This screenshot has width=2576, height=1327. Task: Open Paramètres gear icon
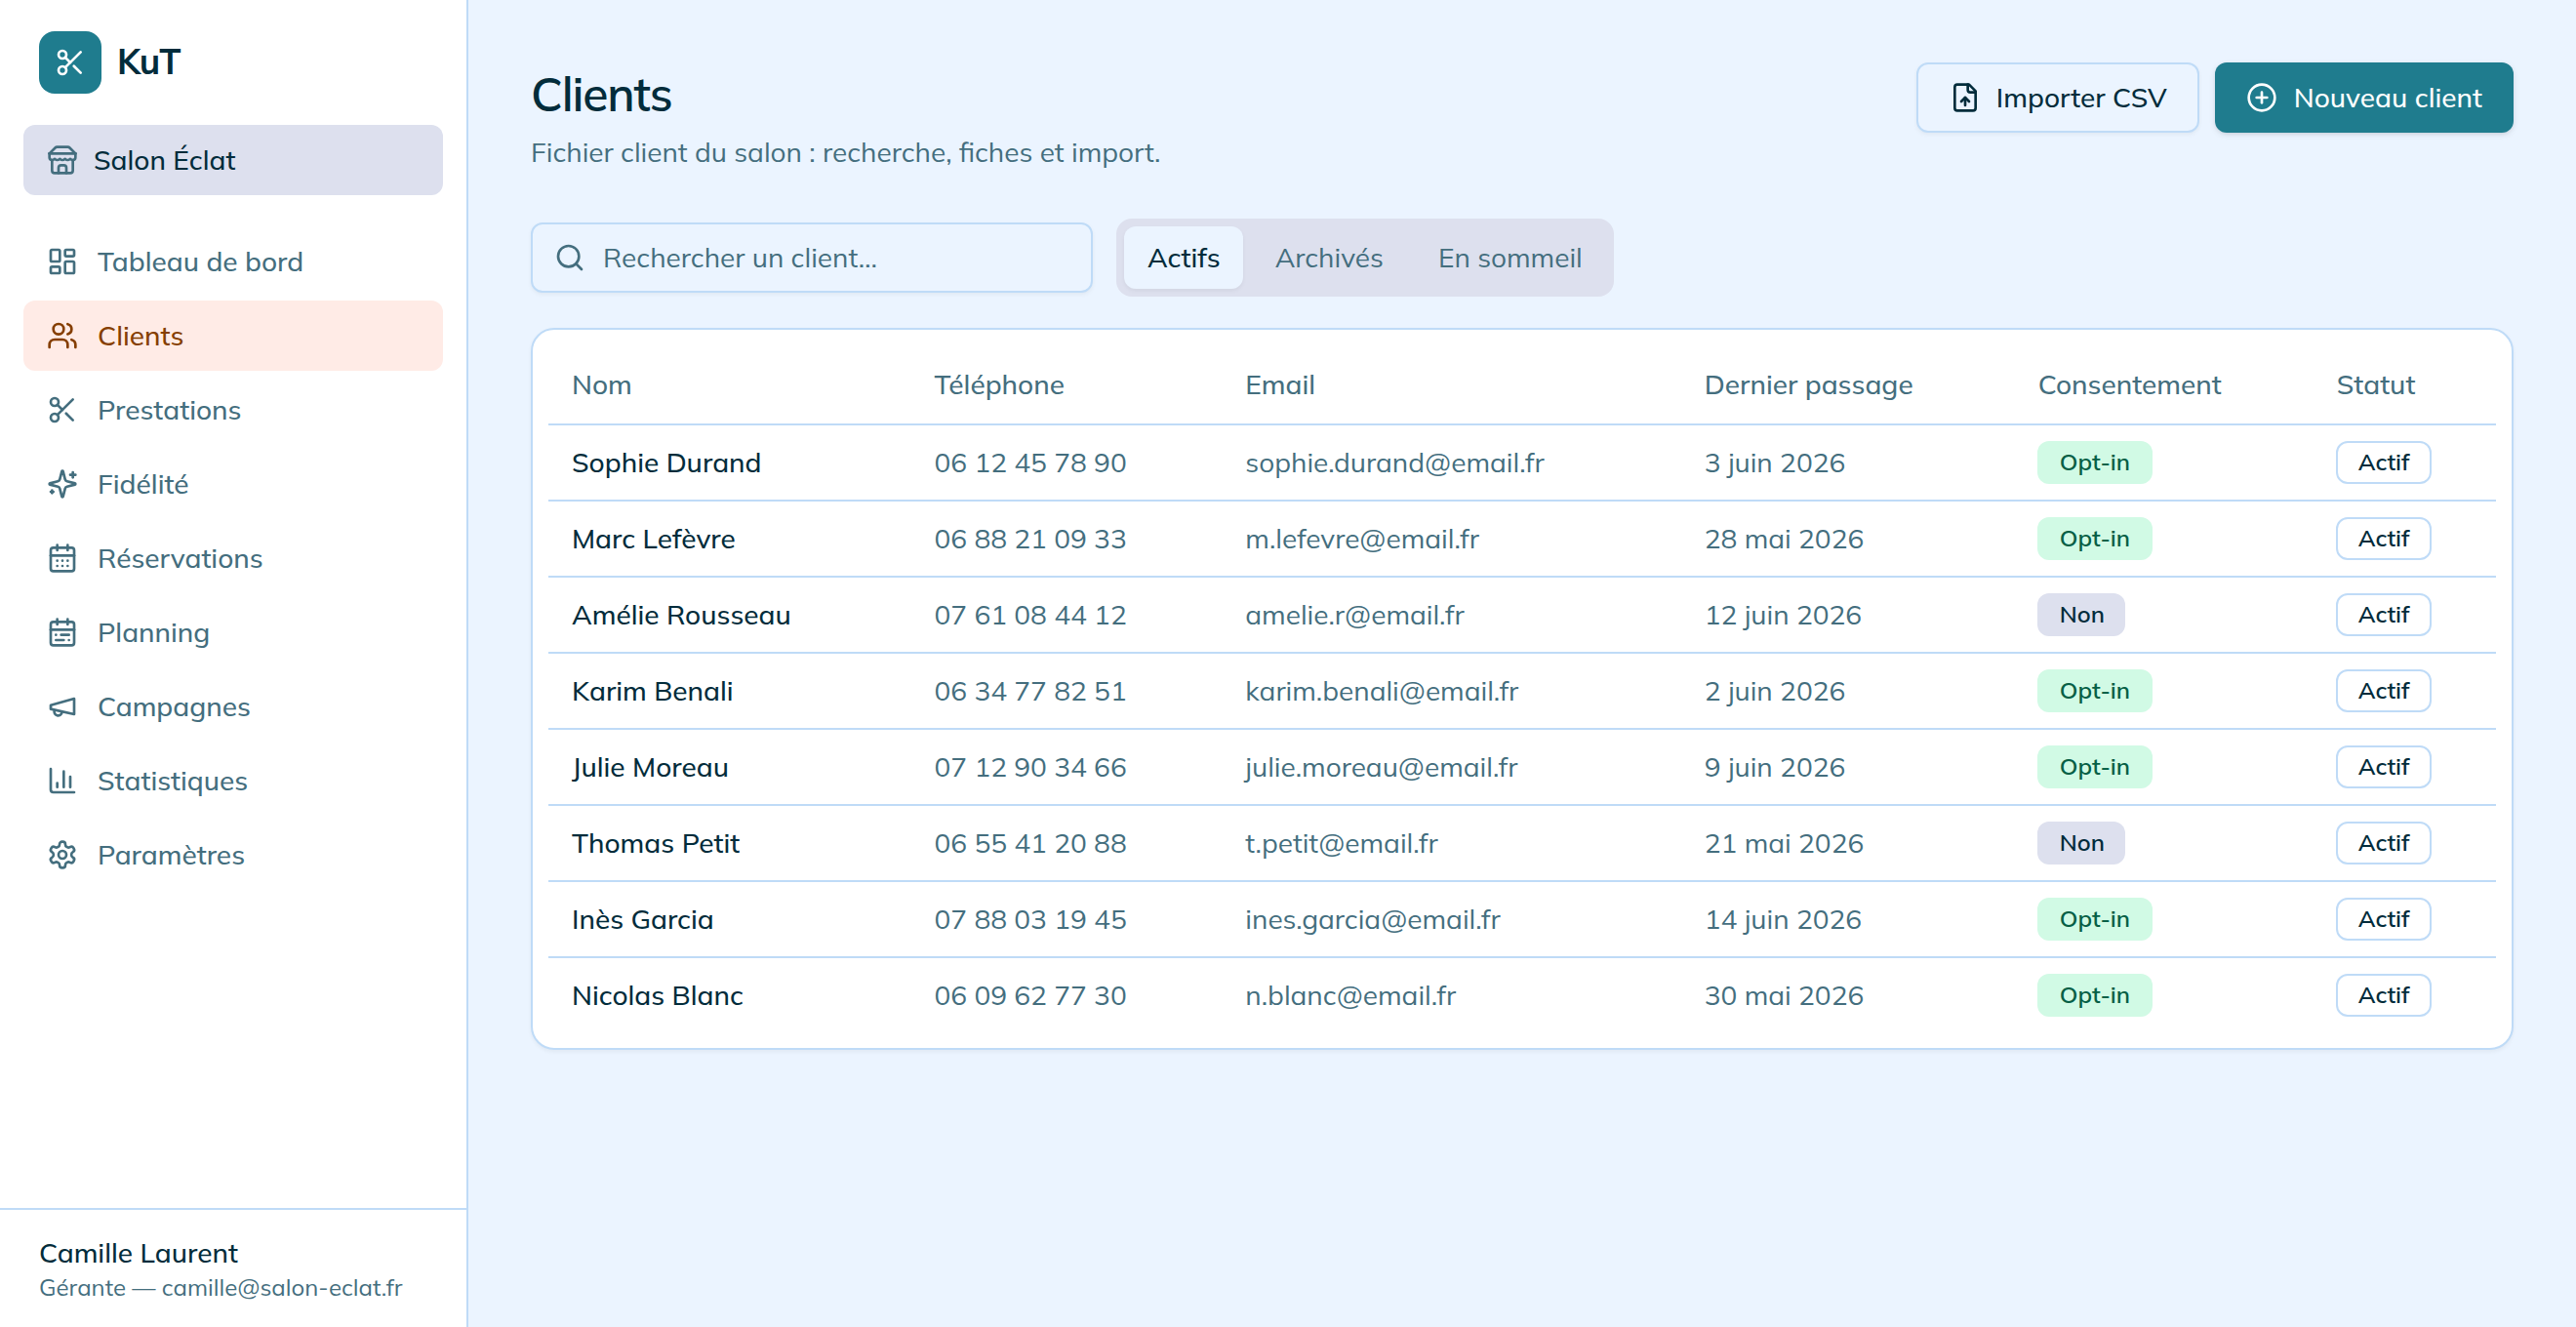[x=62, y=855]
